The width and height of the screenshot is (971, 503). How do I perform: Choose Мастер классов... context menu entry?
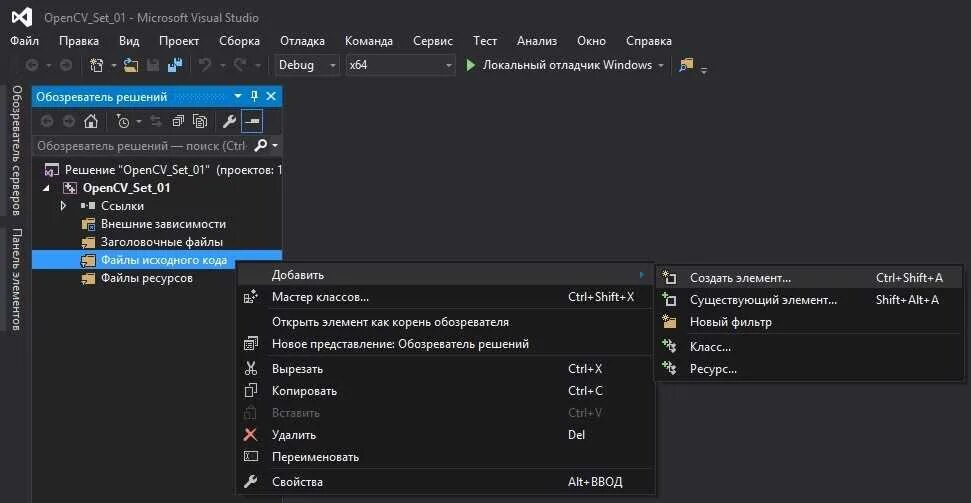coord(445,297)
